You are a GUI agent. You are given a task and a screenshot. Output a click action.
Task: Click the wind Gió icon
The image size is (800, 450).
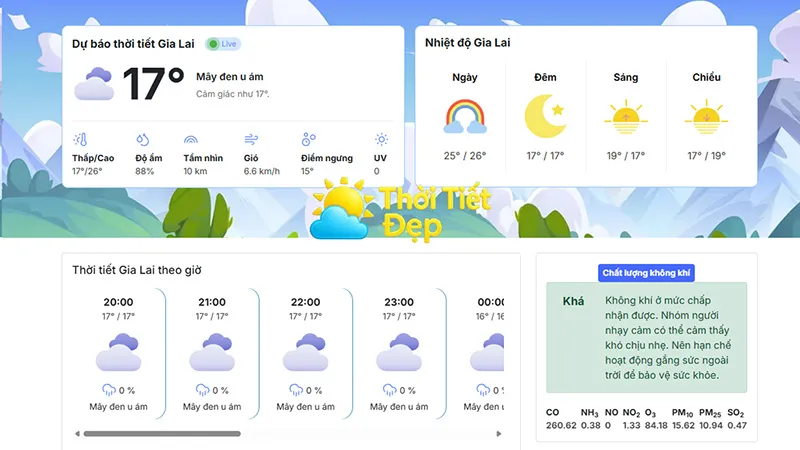pyautogui.click(x=252, y=140)
